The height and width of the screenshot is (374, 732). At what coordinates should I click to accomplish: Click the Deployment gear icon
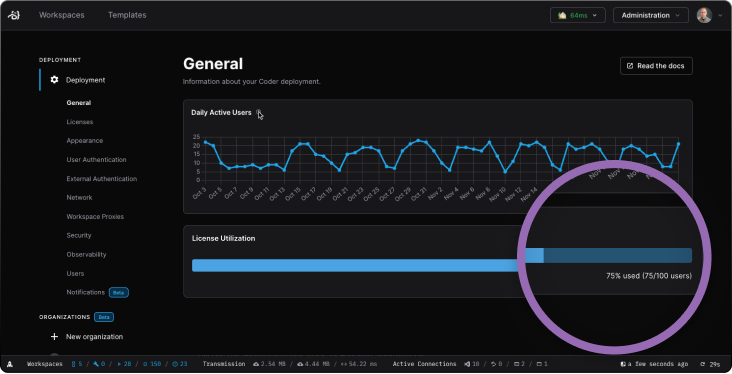coord(55,80)
